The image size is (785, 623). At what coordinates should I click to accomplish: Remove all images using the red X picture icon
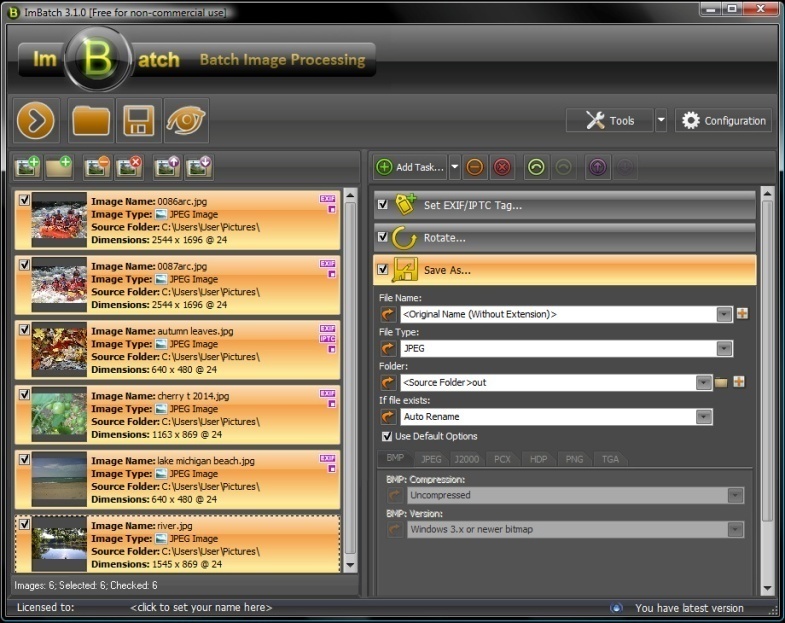[x=129, y=167]
